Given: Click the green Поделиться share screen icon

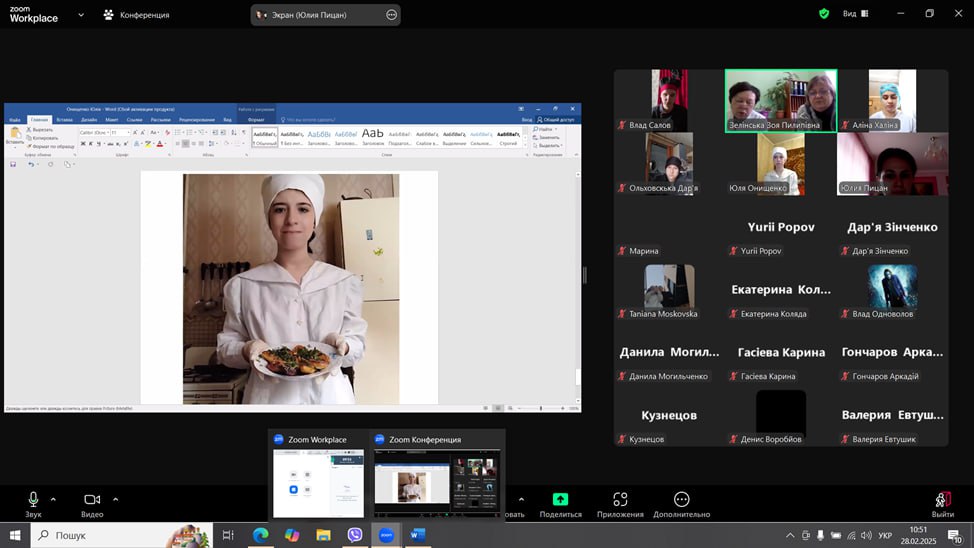Looking at the screenshot, I should point(560,499).
